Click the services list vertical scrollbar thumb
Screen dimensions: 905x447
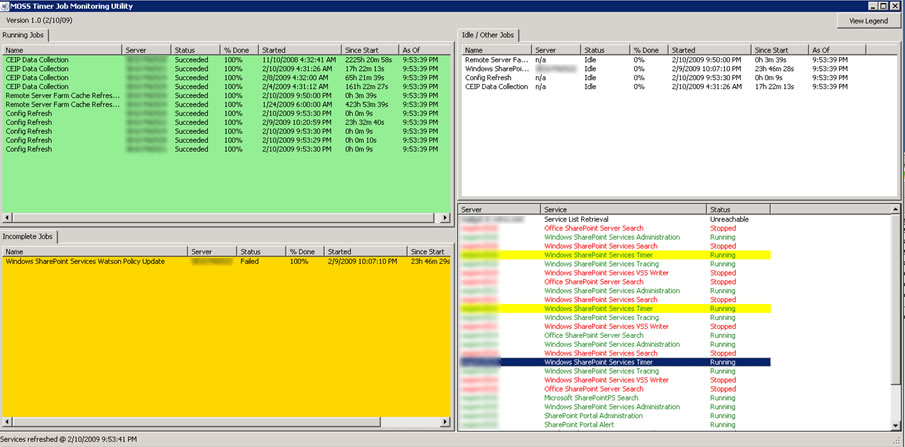pos(895,298)
